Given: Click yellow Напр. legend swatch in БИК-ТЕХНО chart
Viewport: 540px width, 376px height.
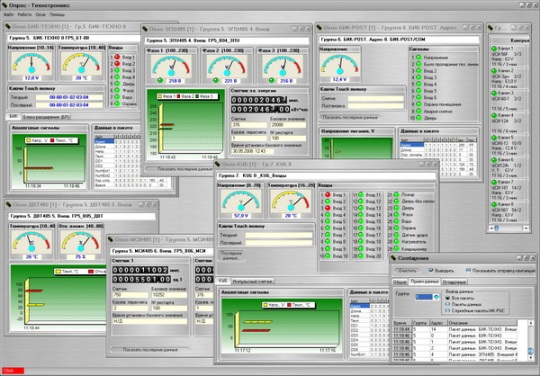Looking at the screenshot, I should pos(29,140).
